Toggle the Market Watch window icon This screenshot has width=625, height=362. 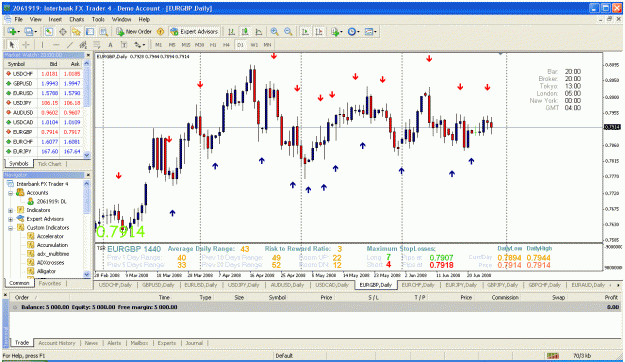(x=49, y=31)
